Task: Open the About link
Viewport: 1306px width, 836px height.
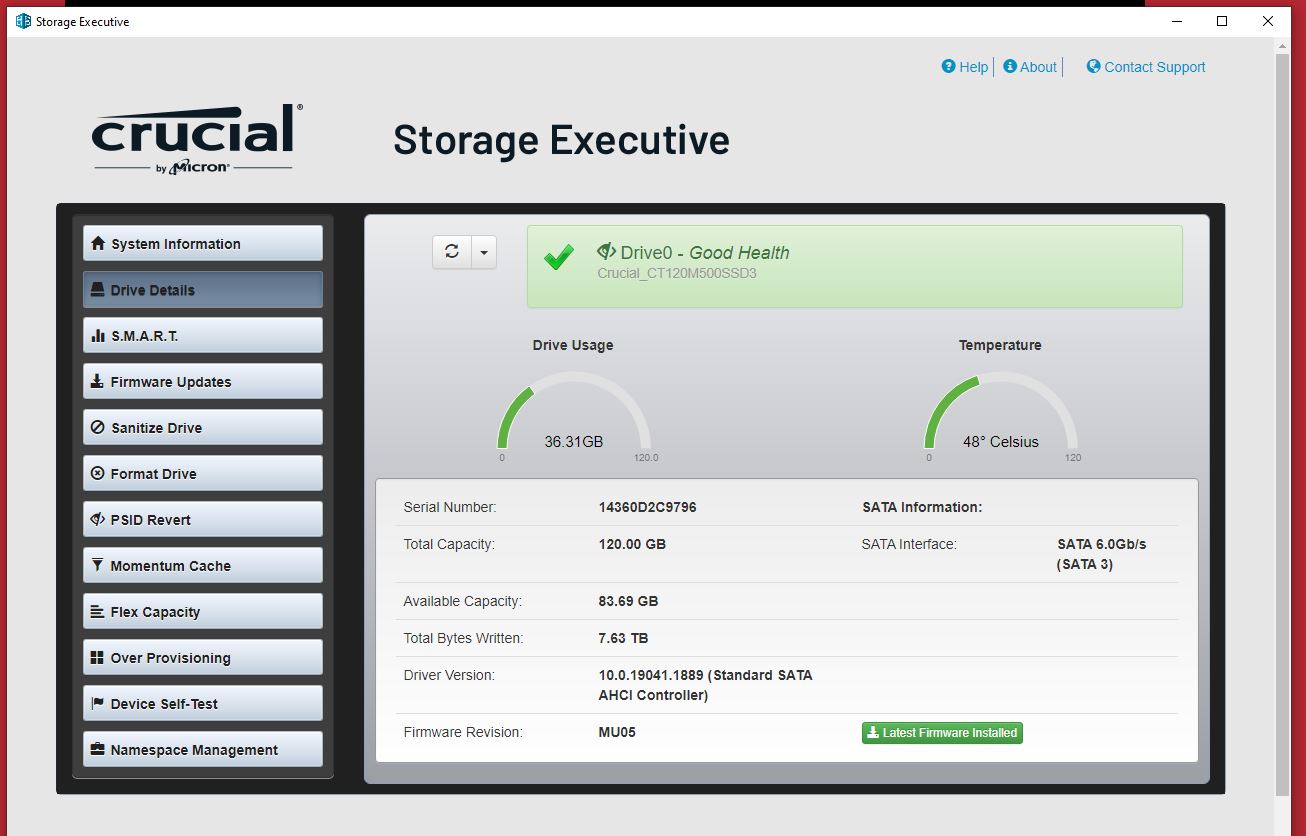Action: [x=1030, y=67]
